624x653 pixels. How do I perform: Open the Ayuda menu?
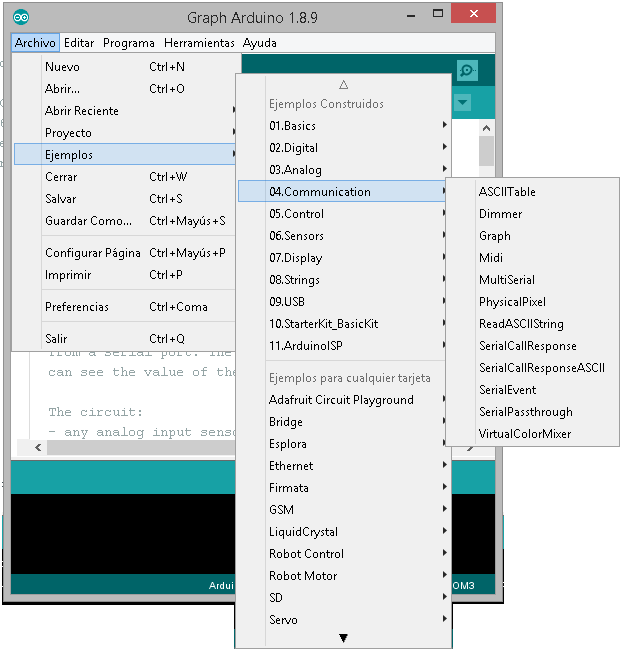(x=260, y=43)
